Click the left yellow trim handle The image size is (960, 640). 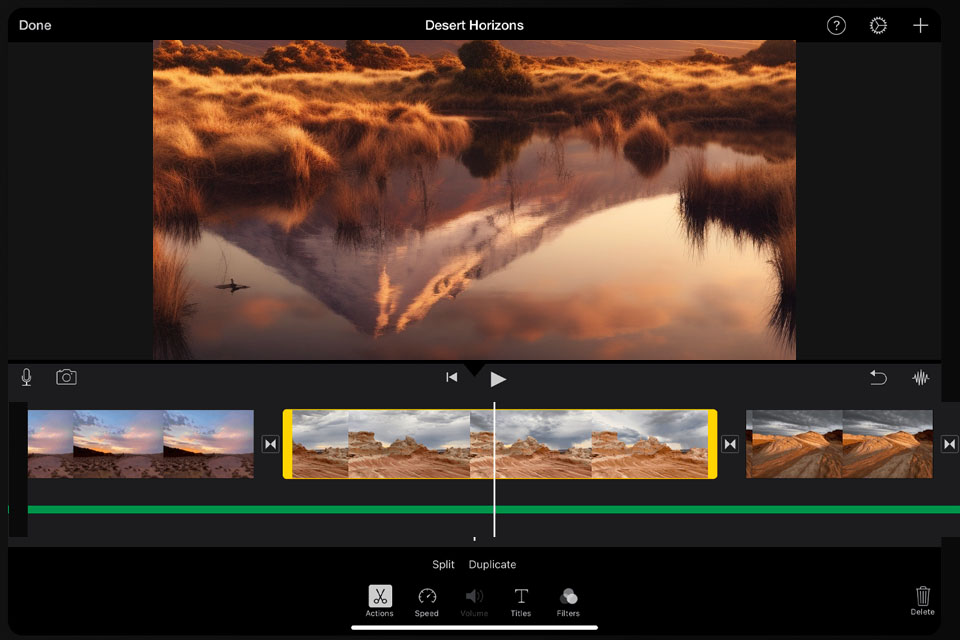click(x=287, y=444)
